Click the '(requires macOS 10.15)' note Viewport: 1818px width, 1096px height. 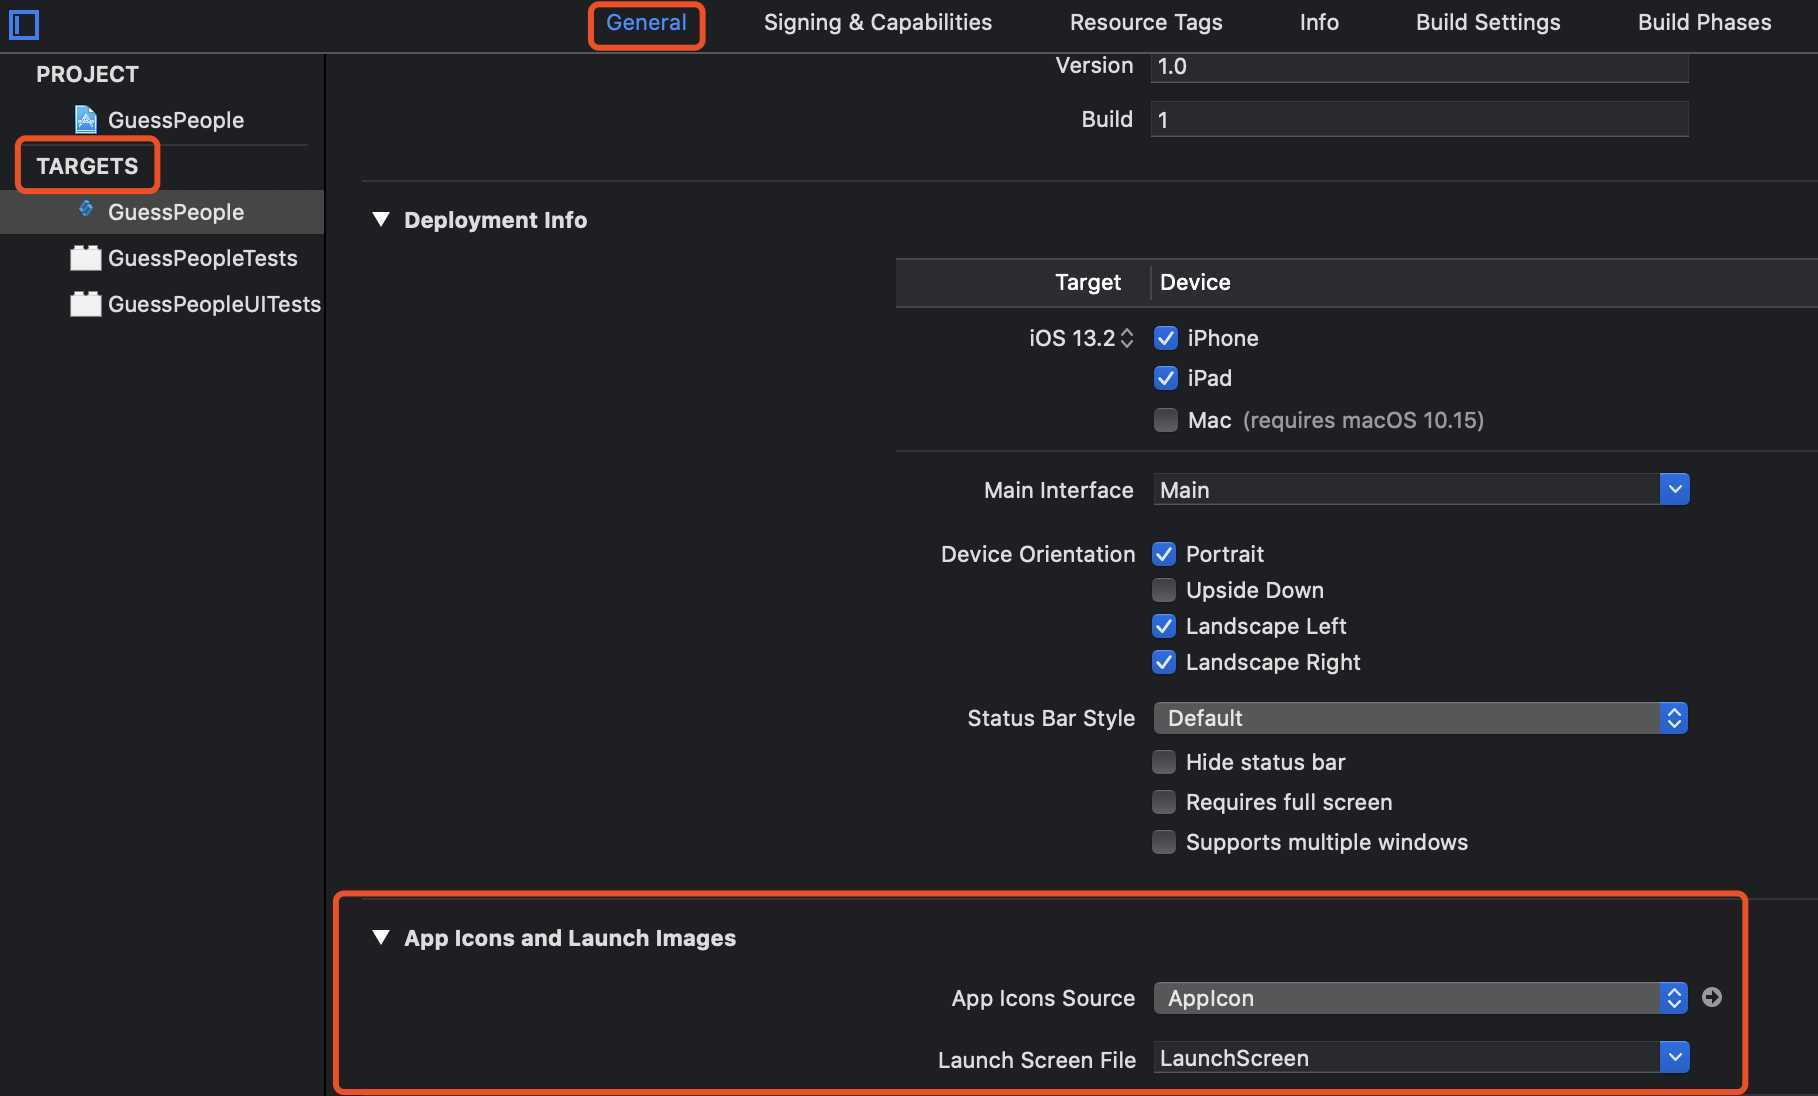[x=1363, y=420]
